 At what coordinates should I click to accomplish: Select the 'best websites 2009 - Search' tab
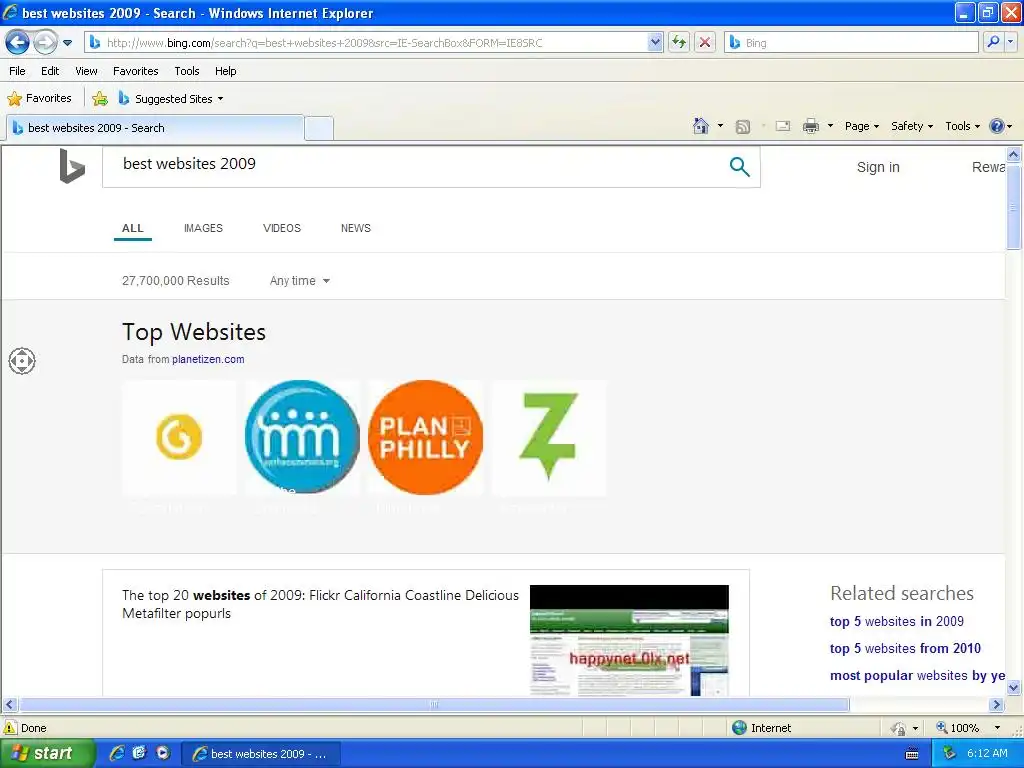click(155, 128)
